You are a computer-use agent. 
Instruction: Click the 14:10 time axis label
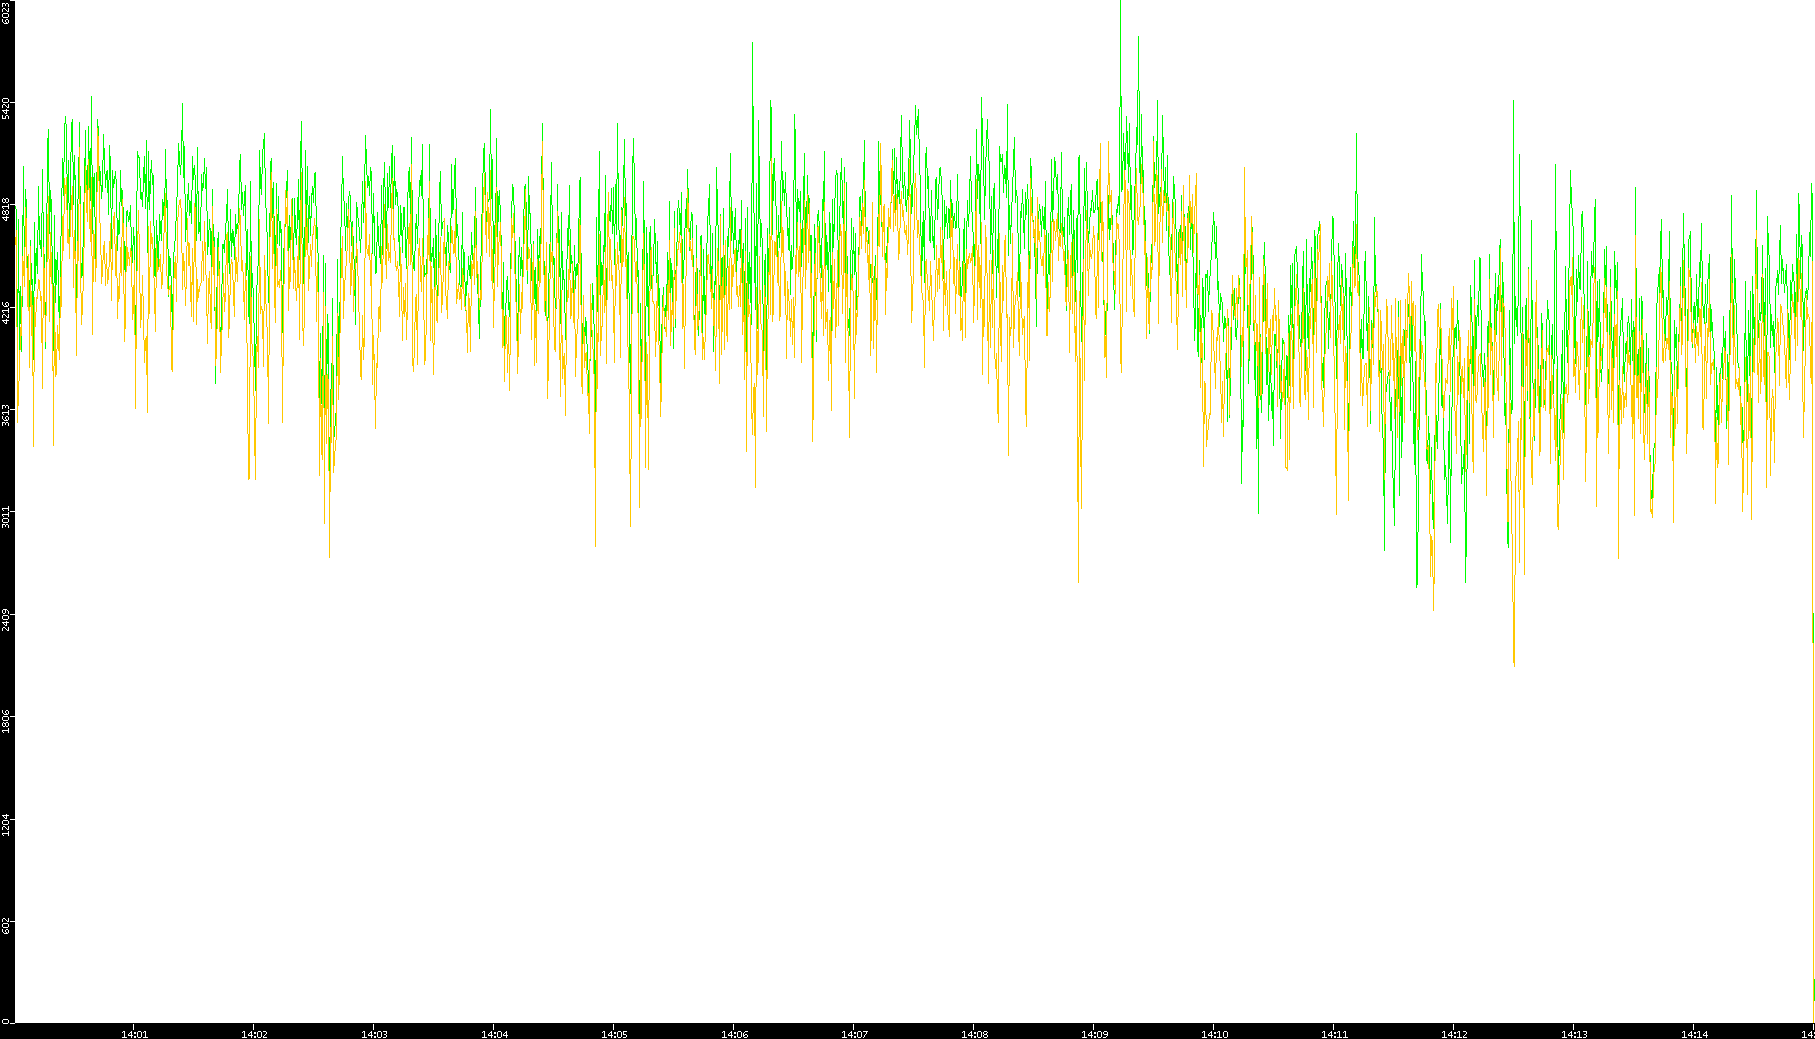(1214, 1033)
